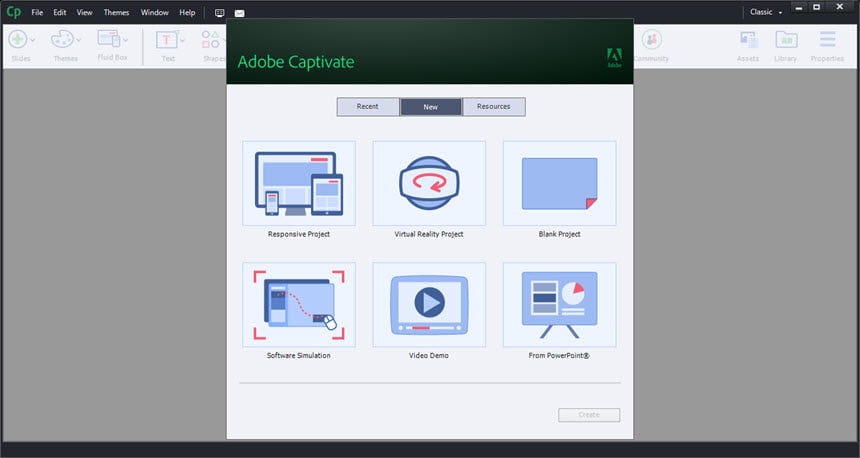The height and width of the screenshot is (458, 860).
Task: Expand the Themes dropdown arrow
Action: [78, 40]
